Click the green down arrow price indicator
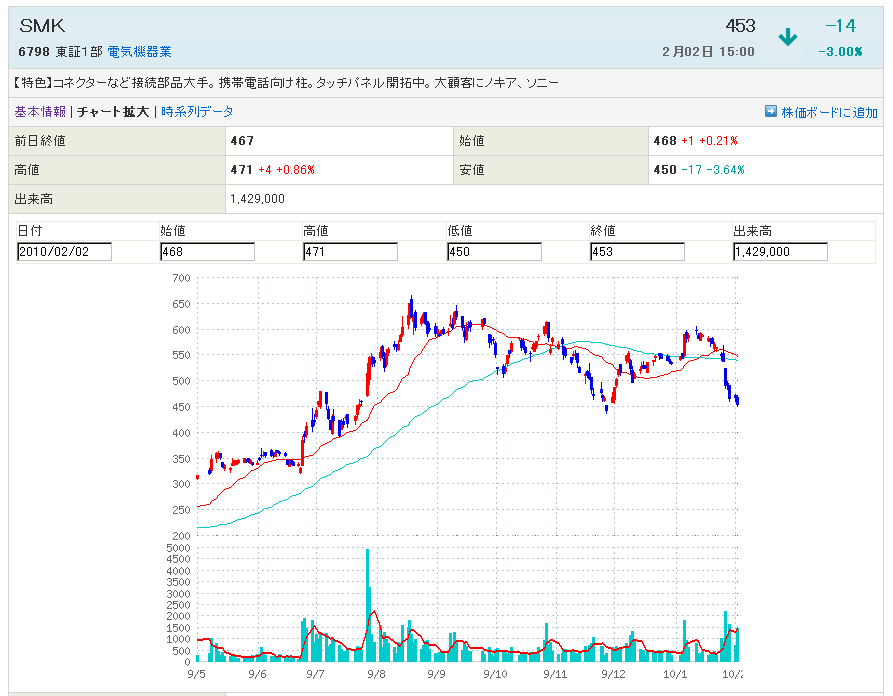This screenshot has height=696, width=893. 788,38
